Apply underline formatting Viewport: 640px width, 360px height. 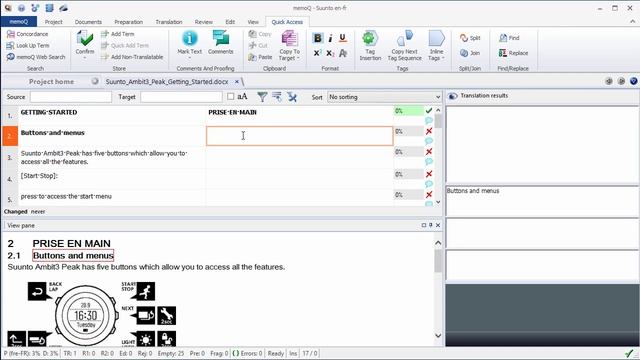(x=343, y=38)
